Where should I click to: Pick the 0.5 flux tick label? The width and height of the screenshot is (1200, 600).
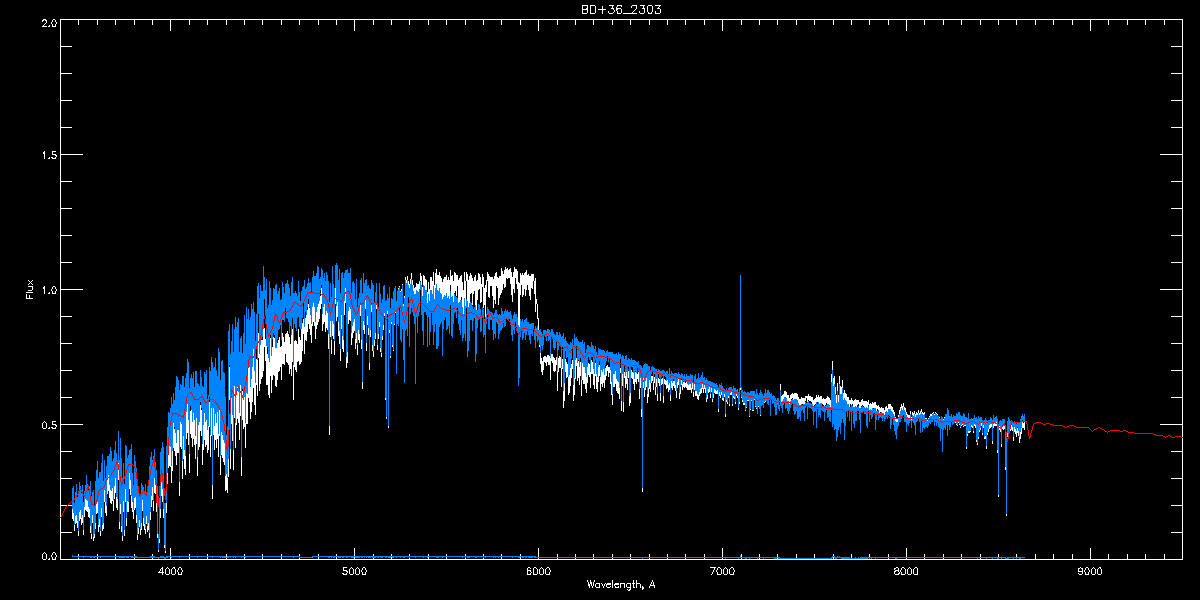(49, 424)
